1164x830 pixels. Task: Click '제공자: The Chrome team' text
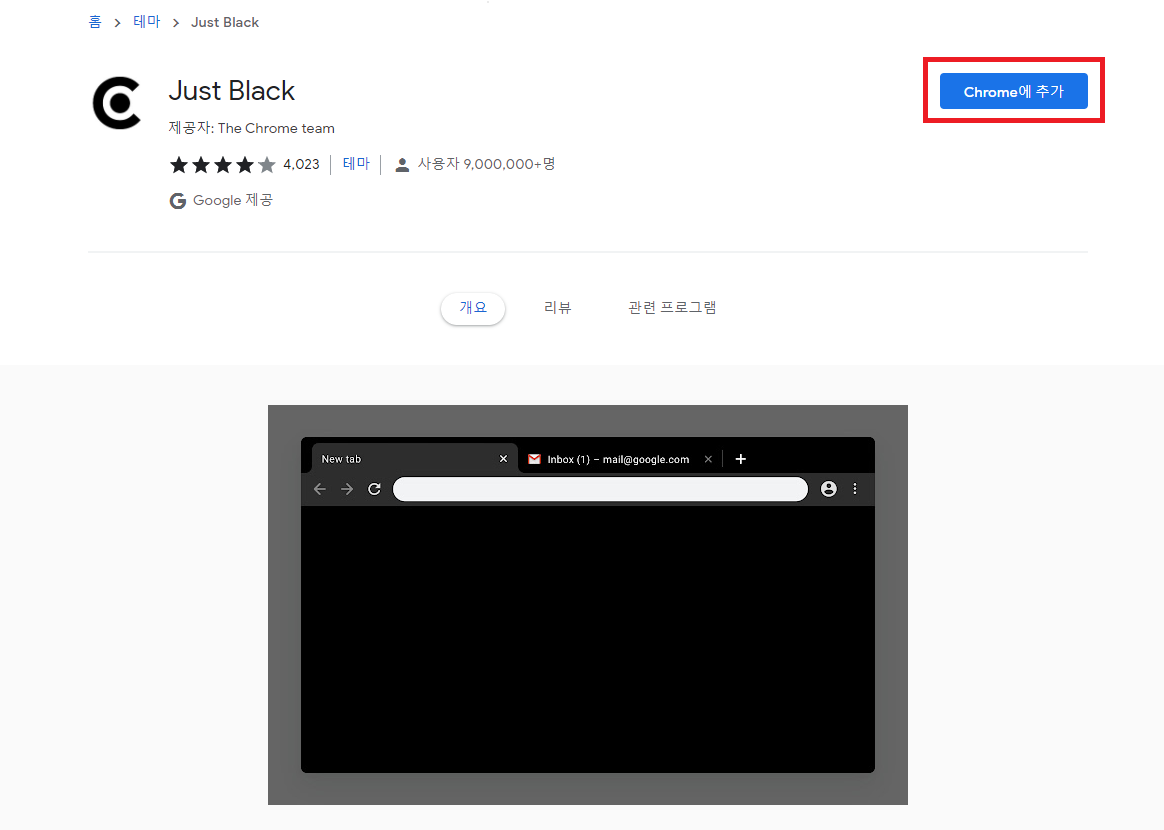[252, 128]
